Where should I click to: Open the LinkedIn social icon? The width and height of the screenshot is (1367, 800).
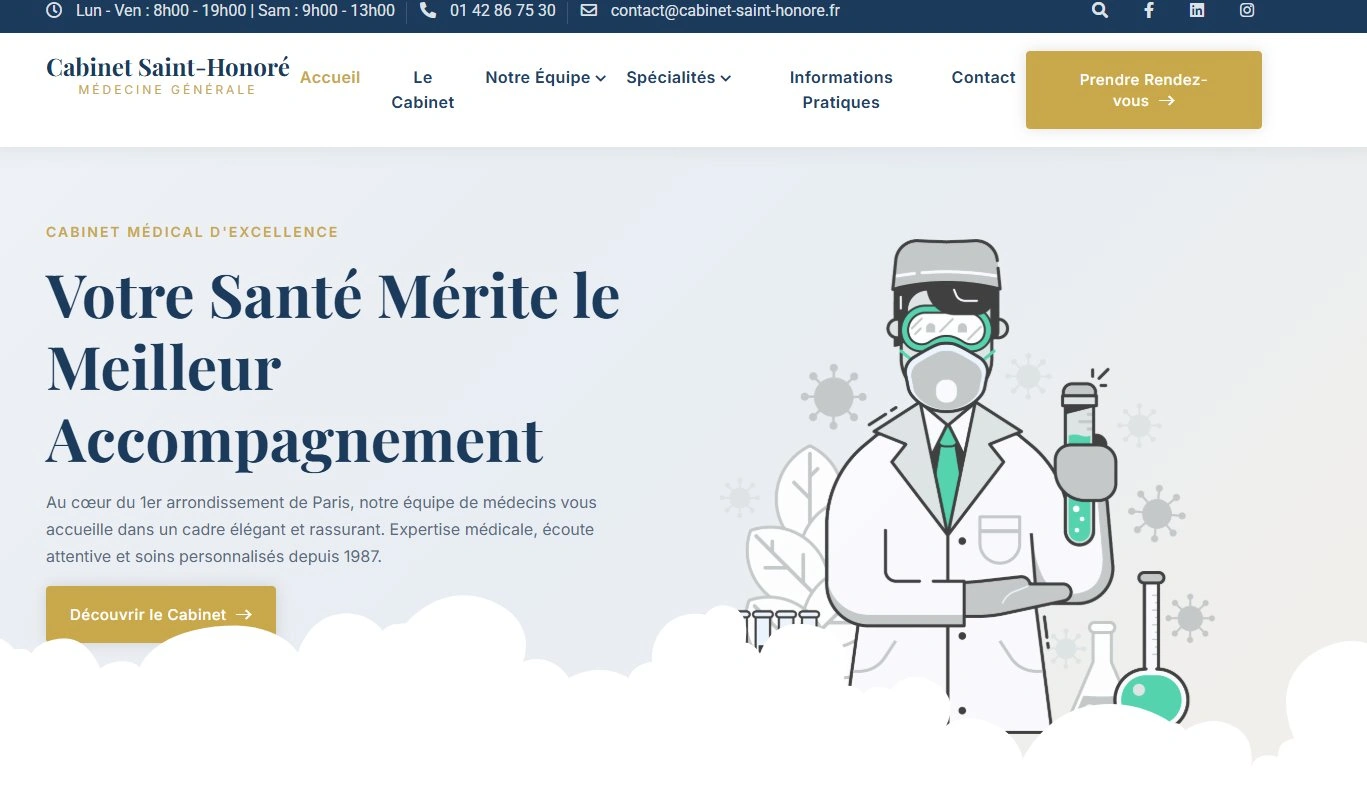tap(1197, 11)
